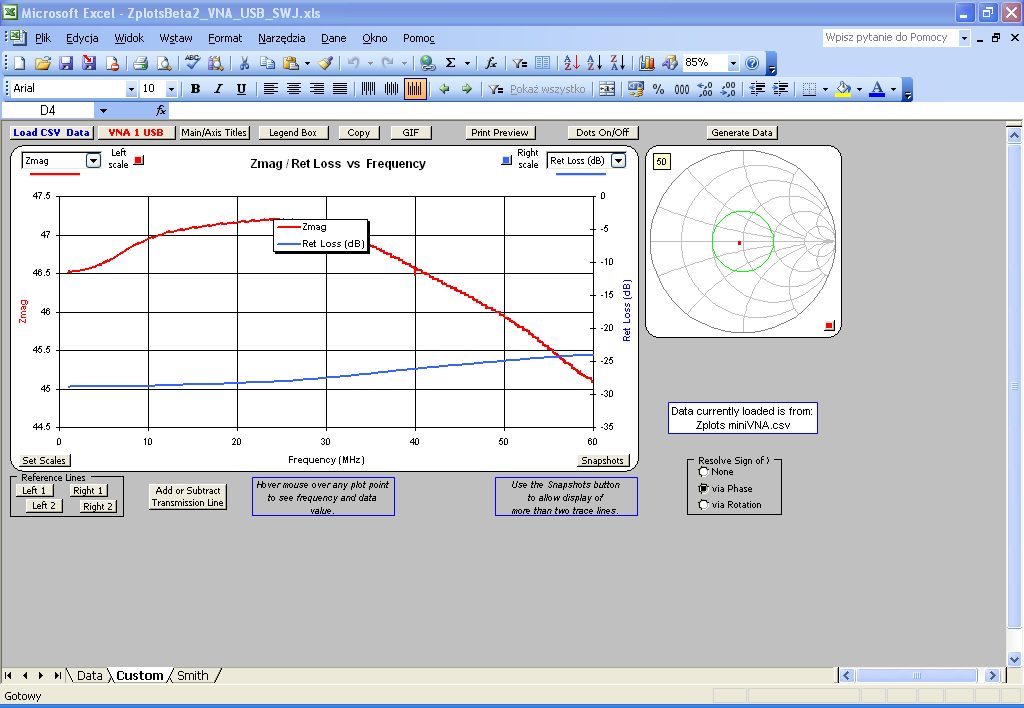Screen dimensions: 1024x708
Task: Open the Narzędzia menu
Action: [x=281, y=38]
